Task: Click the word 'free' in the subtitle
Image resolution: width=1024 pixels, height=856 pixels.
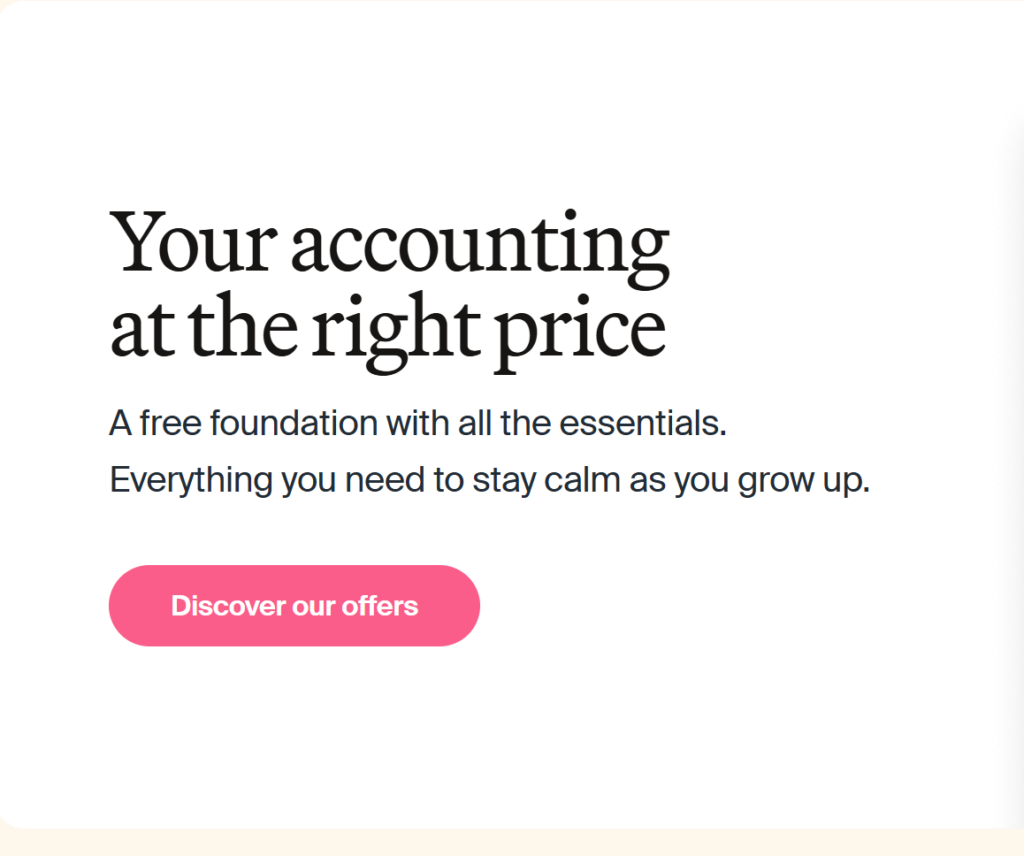Action: click(170, 423)
